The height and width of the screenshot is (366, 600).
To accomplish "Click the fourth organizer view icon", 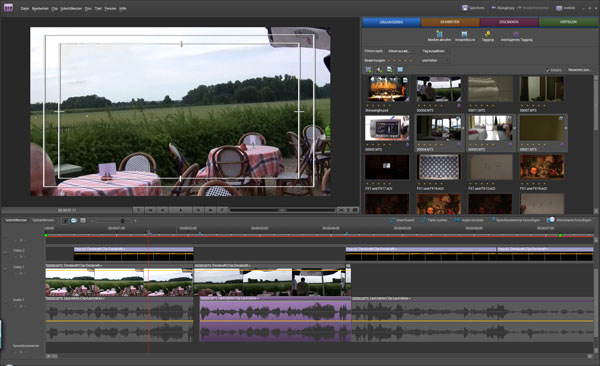I will (x=400, y=69).
